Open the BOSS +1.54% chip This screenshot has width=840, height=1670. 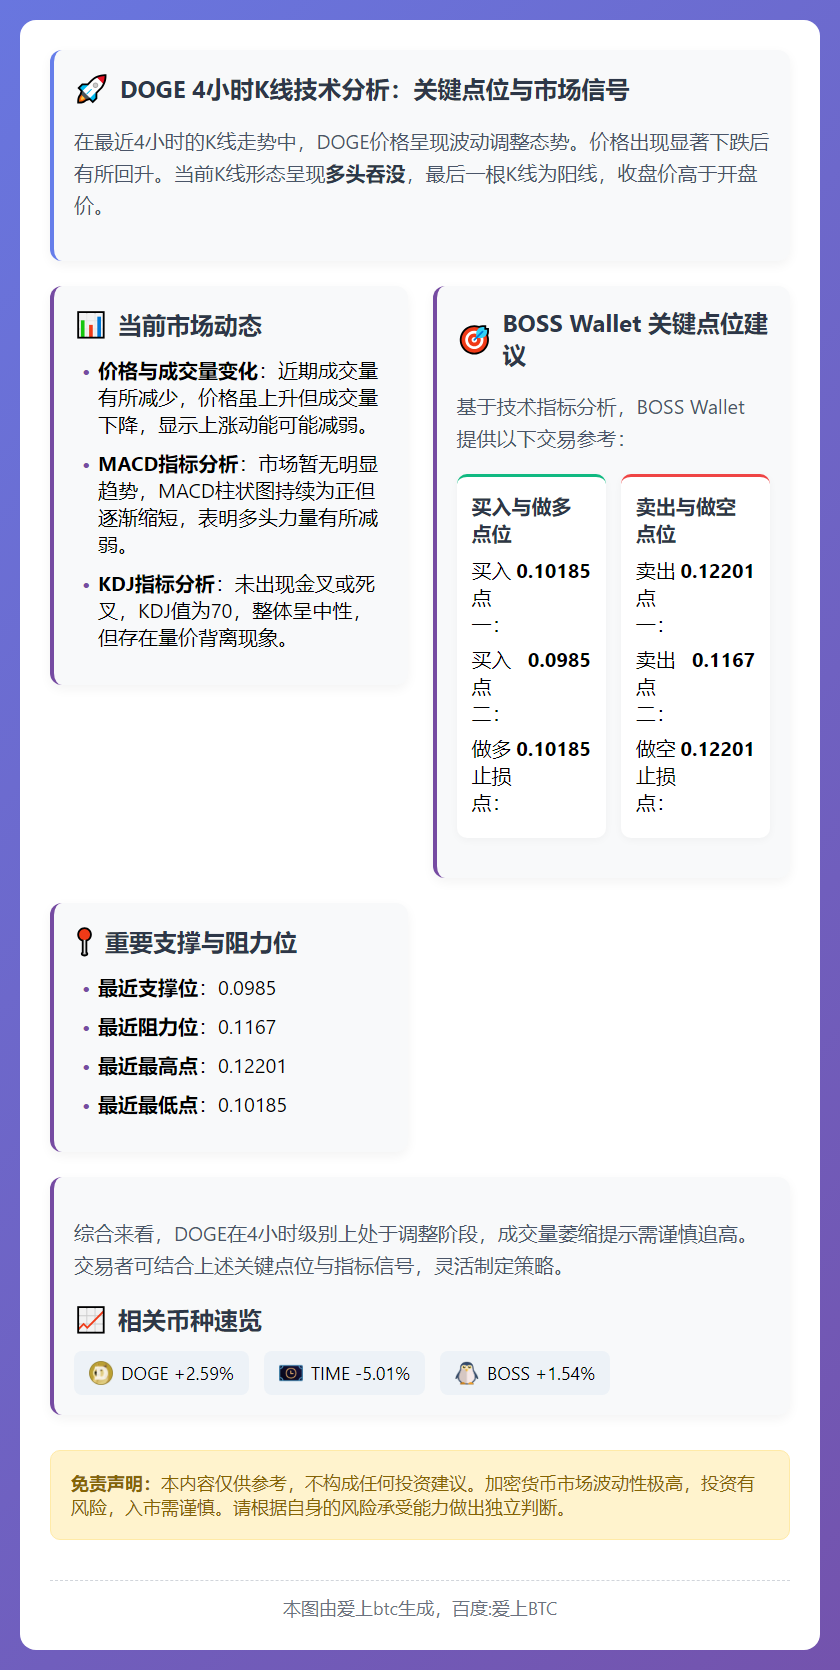525,1373
